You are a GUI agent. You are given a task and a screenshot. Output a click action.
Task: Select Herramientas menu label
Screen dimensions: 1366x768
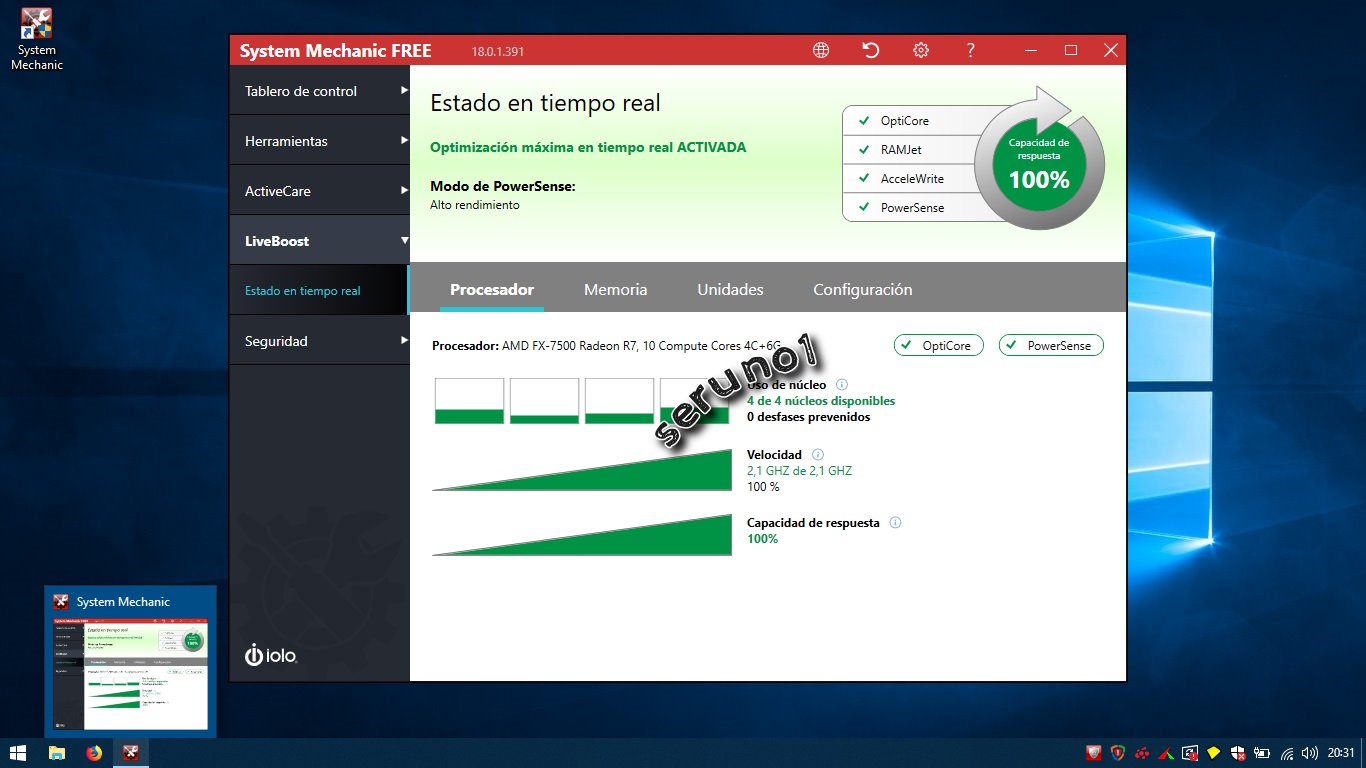pos(286,141)
